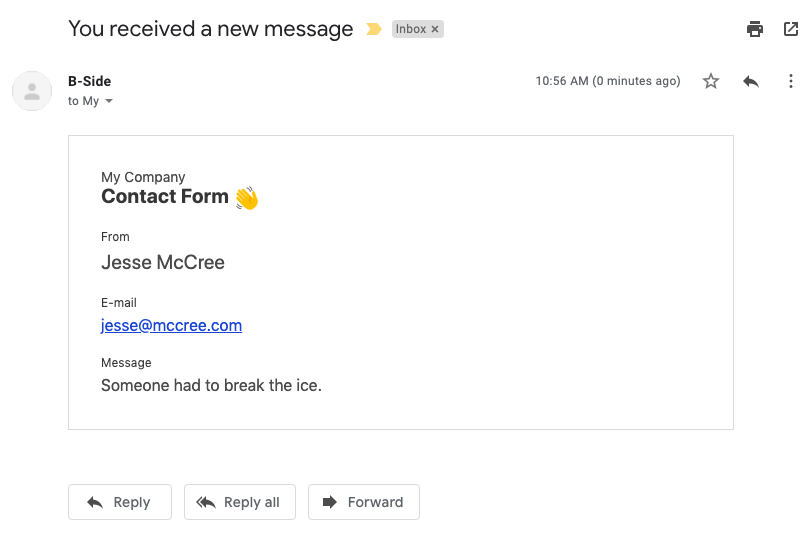
Task: Open email in new window
Action: [790, 29]
